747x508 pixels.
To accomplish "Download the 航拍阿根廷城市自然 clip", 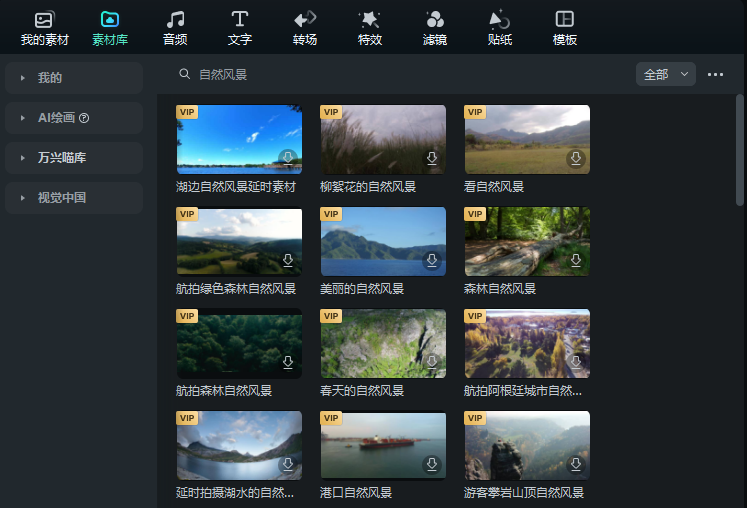I will point(575,362).
